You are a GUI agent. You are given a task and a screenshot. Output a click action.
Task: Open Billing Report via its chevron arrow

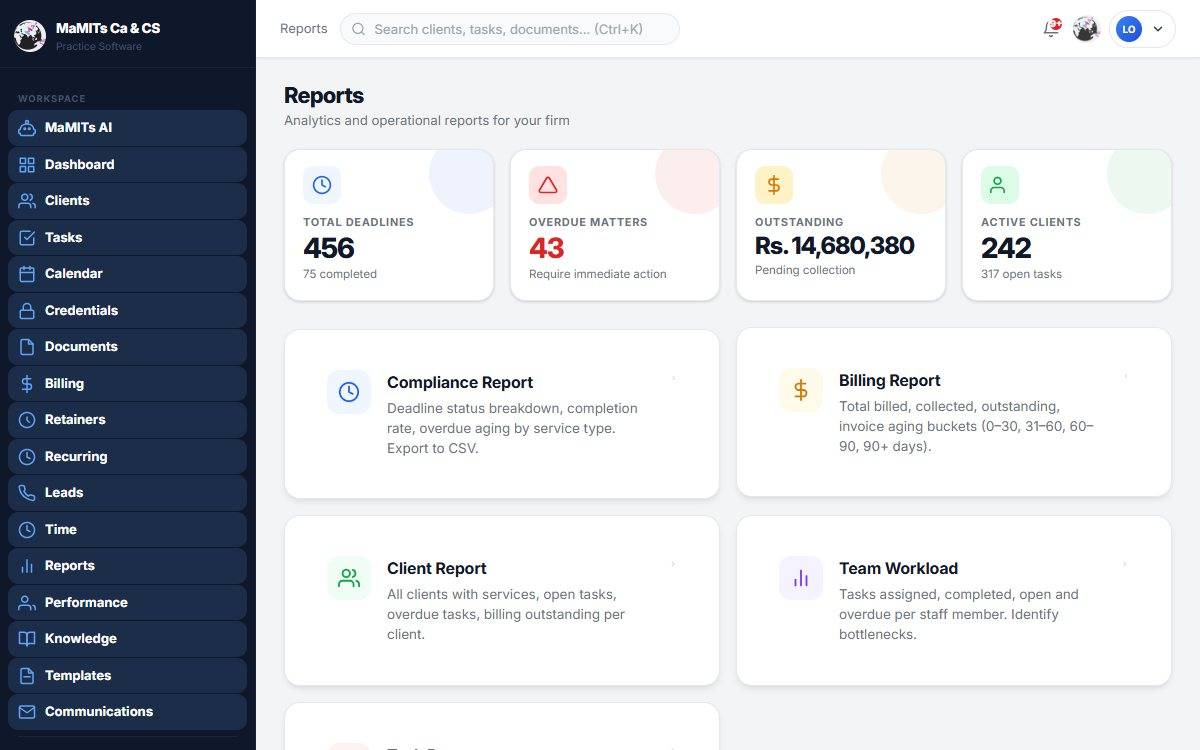pyautogui.click(x=1126, y=376)
